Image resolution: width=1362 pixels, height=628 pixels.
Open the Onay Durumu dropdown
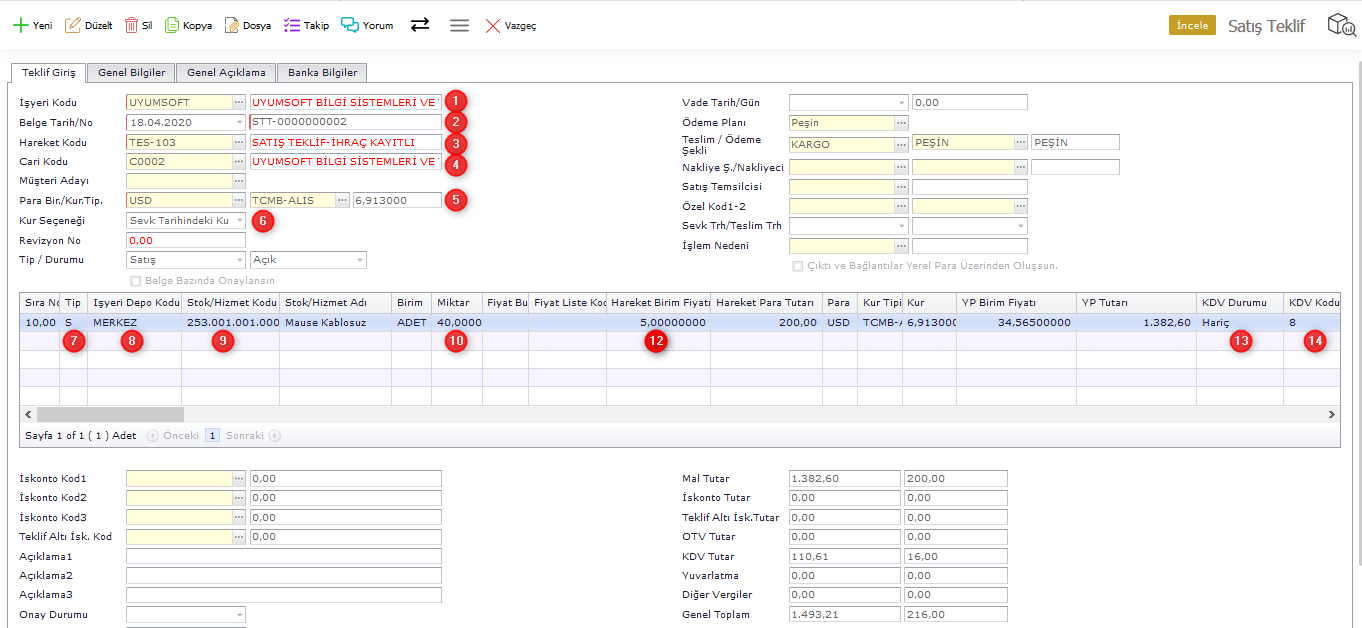(239, 615)
